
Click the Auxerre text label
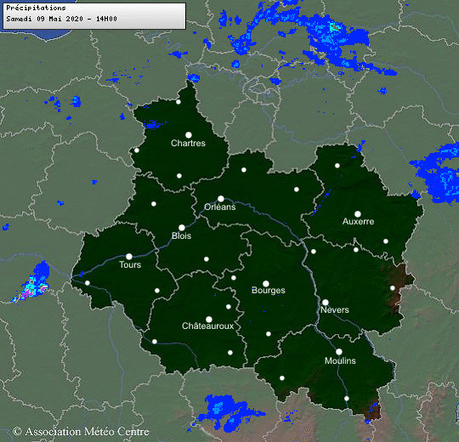[x=358, y=221]
